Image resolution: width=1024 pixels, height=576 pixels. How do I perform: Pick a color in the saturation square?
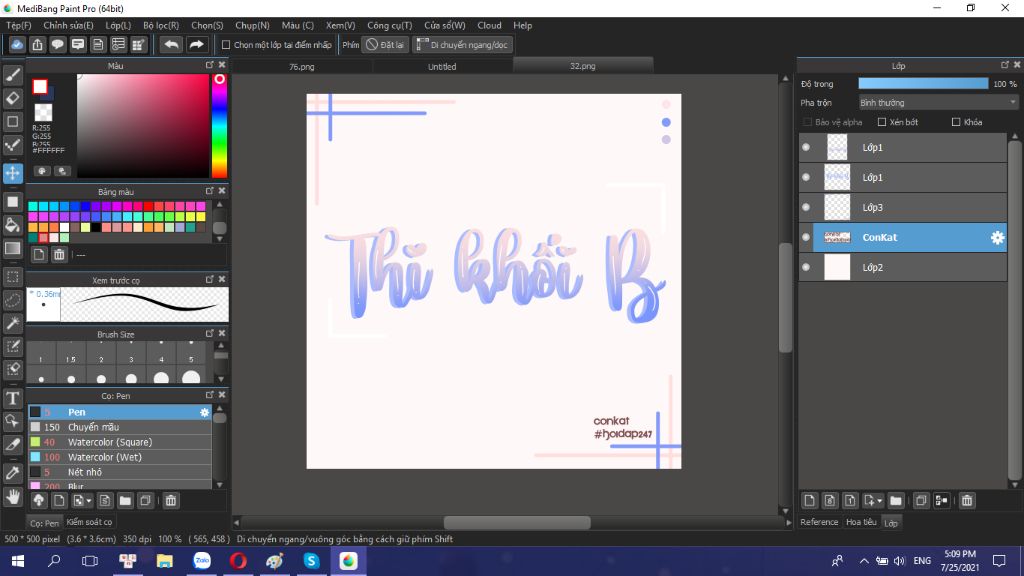click(143, 125)
